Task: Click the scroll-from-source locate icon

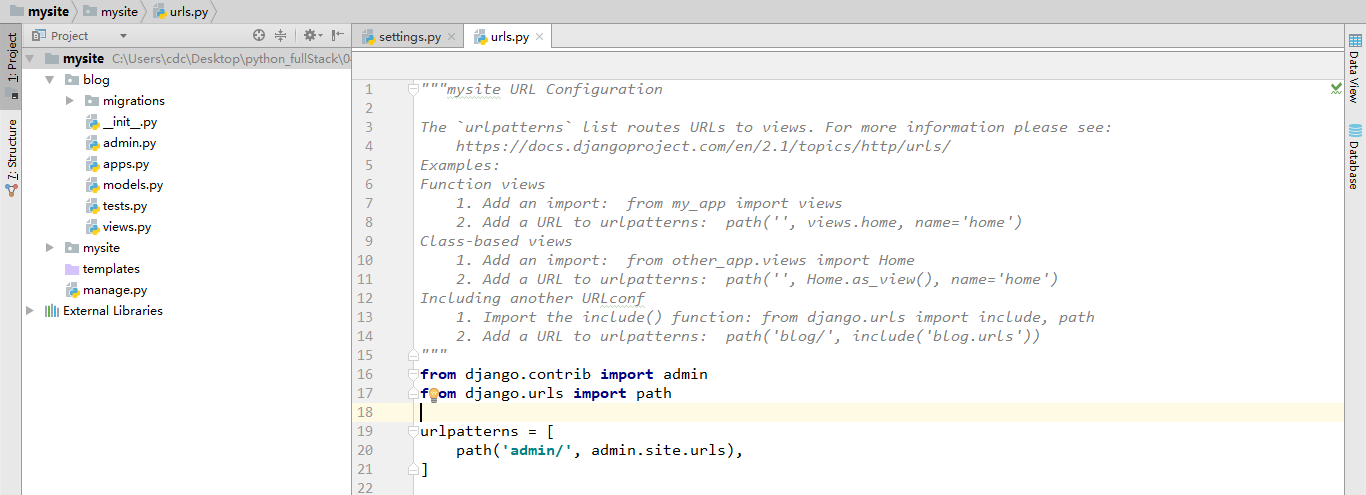Action: click(x=259, y=36)
